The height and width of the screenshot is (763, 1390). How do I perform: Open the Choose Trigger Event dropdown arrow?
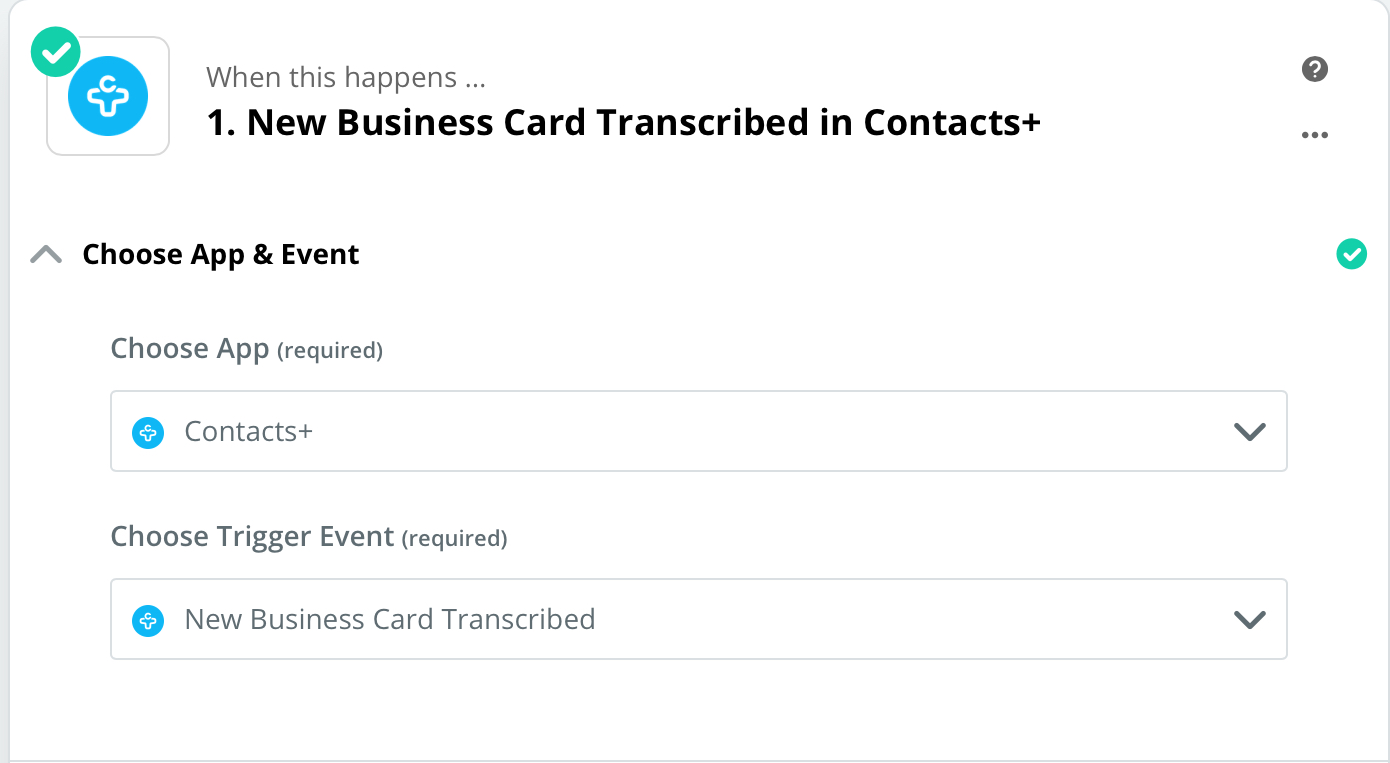[1250, 620]
